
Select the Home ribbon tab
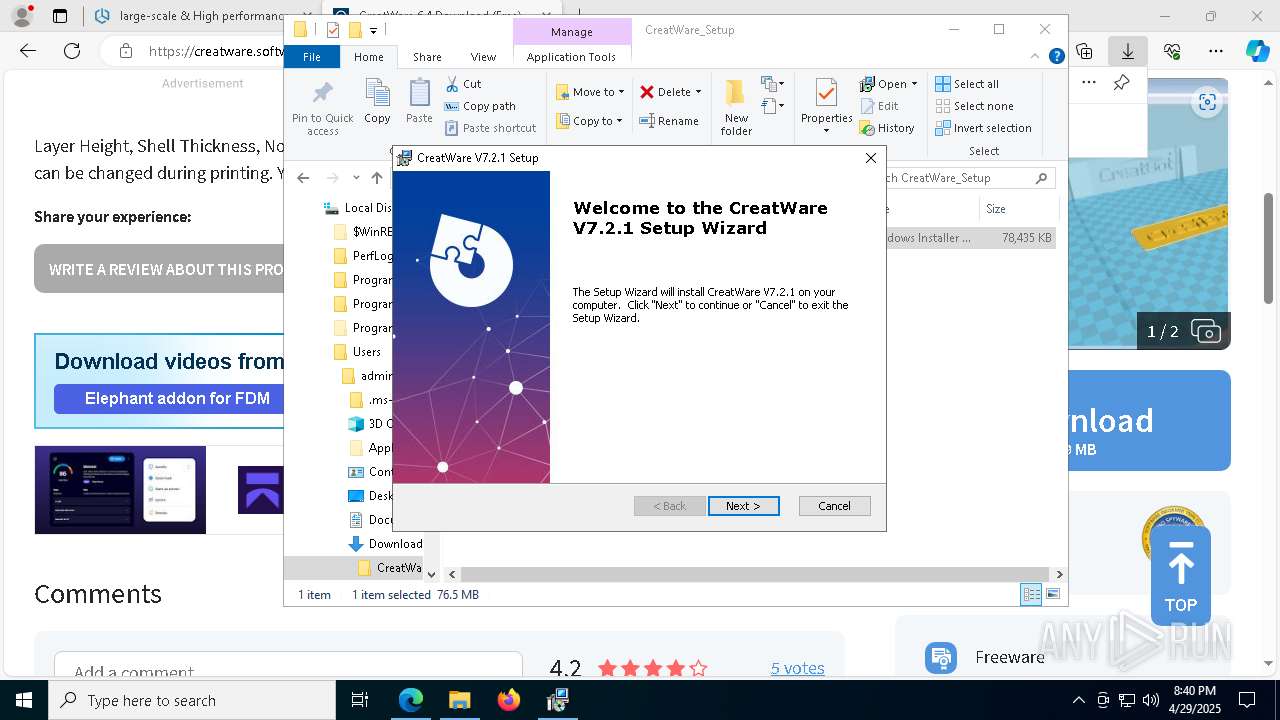[369, 57]
